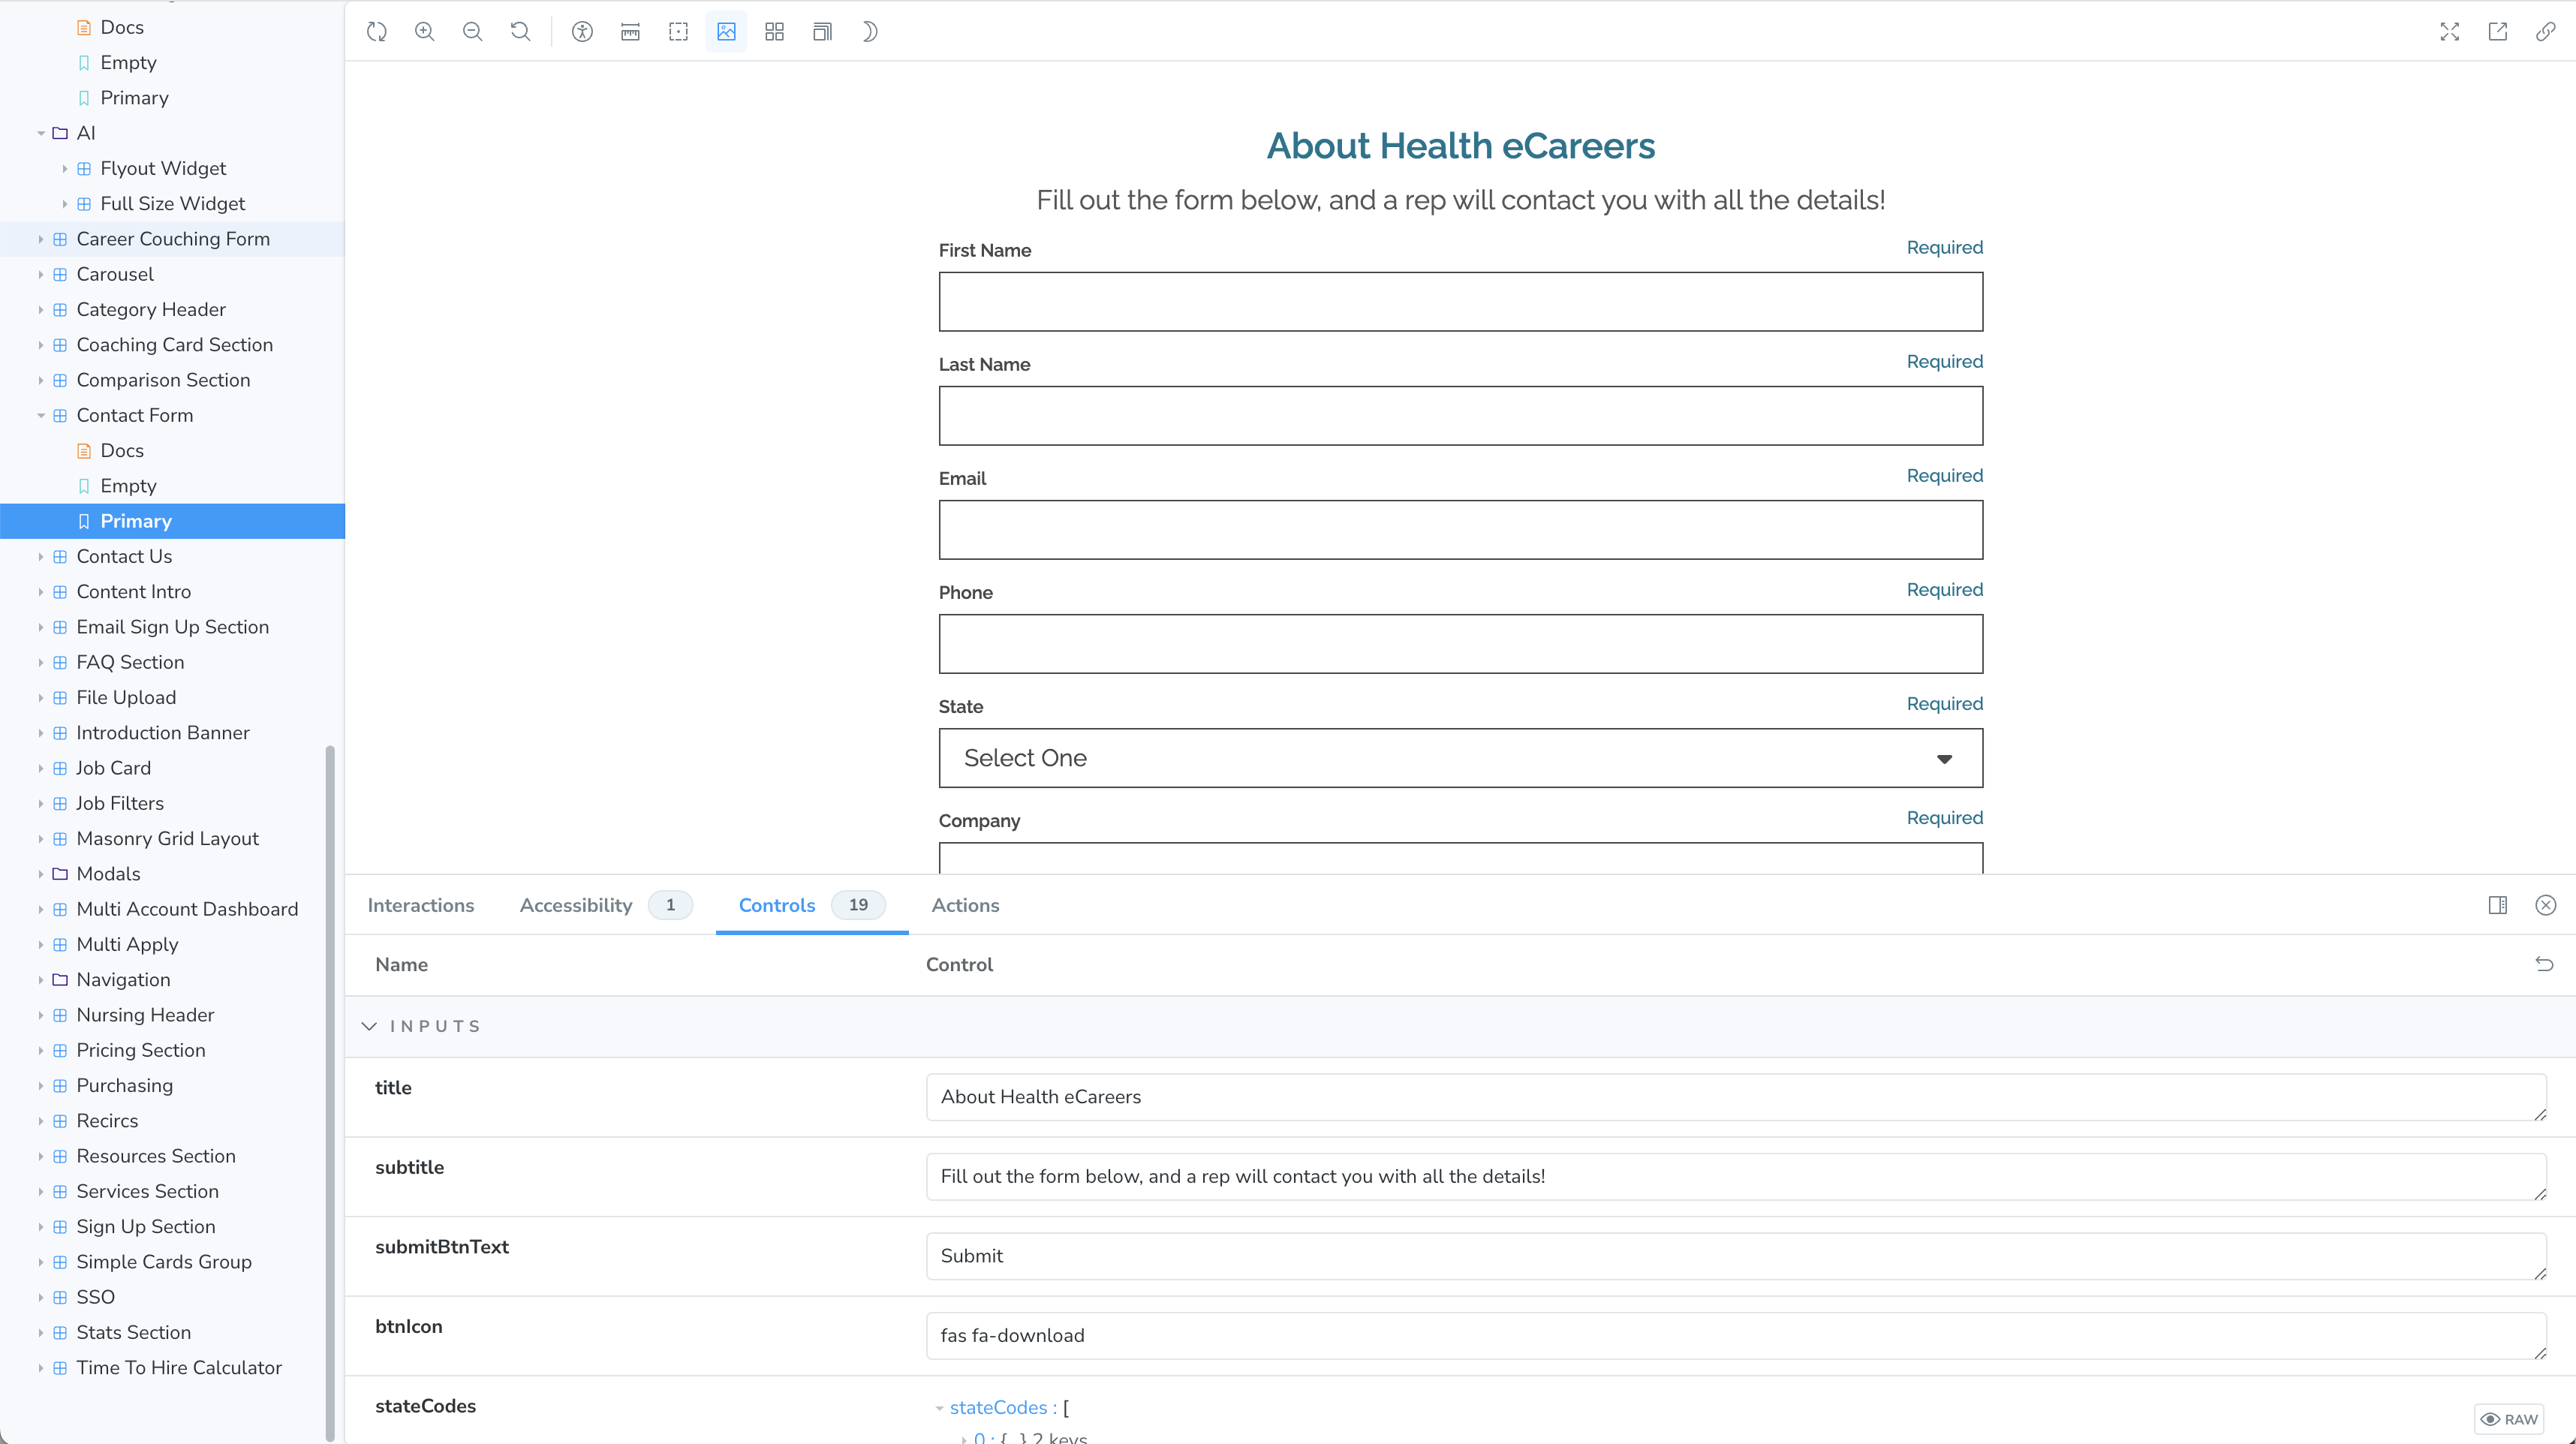Open the SSO component

[95, 1297]
